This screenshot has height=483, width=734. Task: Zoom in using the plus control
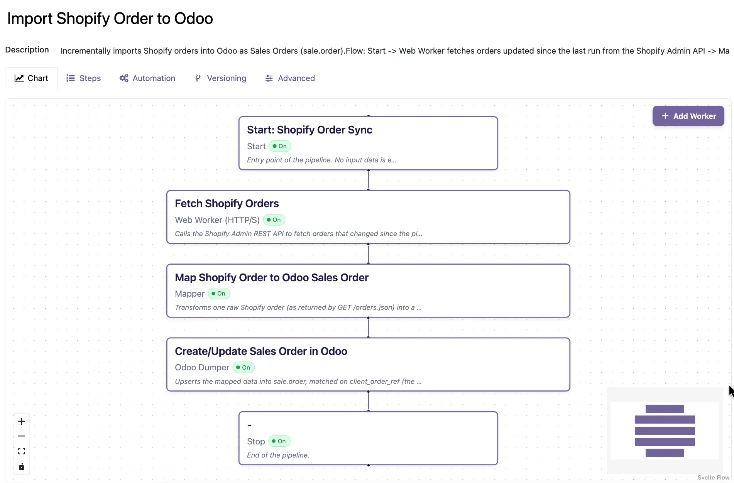tap(21, 421)
